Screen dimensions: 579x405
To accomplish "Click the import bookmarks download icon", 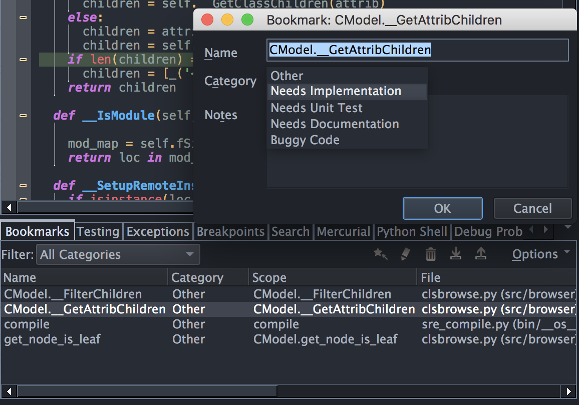I will pos(455,254).
